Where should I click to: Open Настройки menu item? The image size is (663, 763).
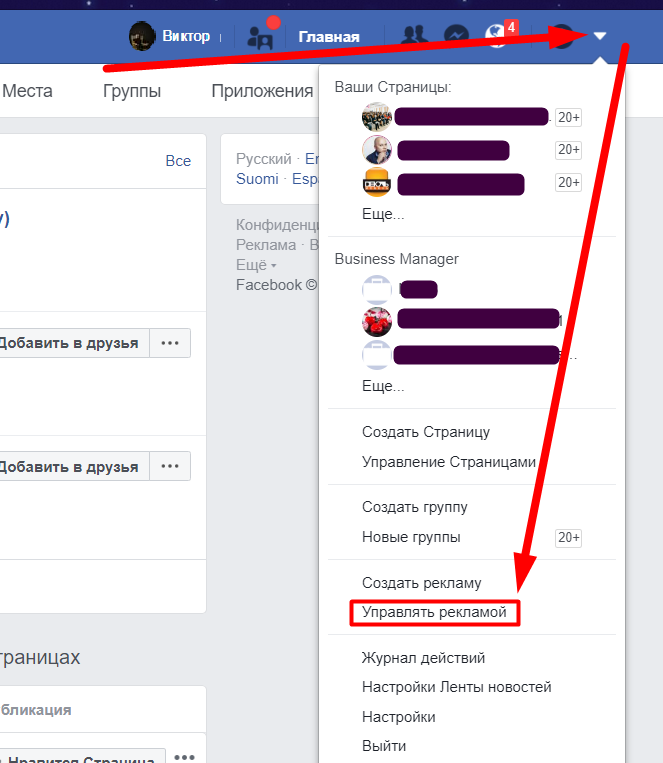tap(399, 717)
